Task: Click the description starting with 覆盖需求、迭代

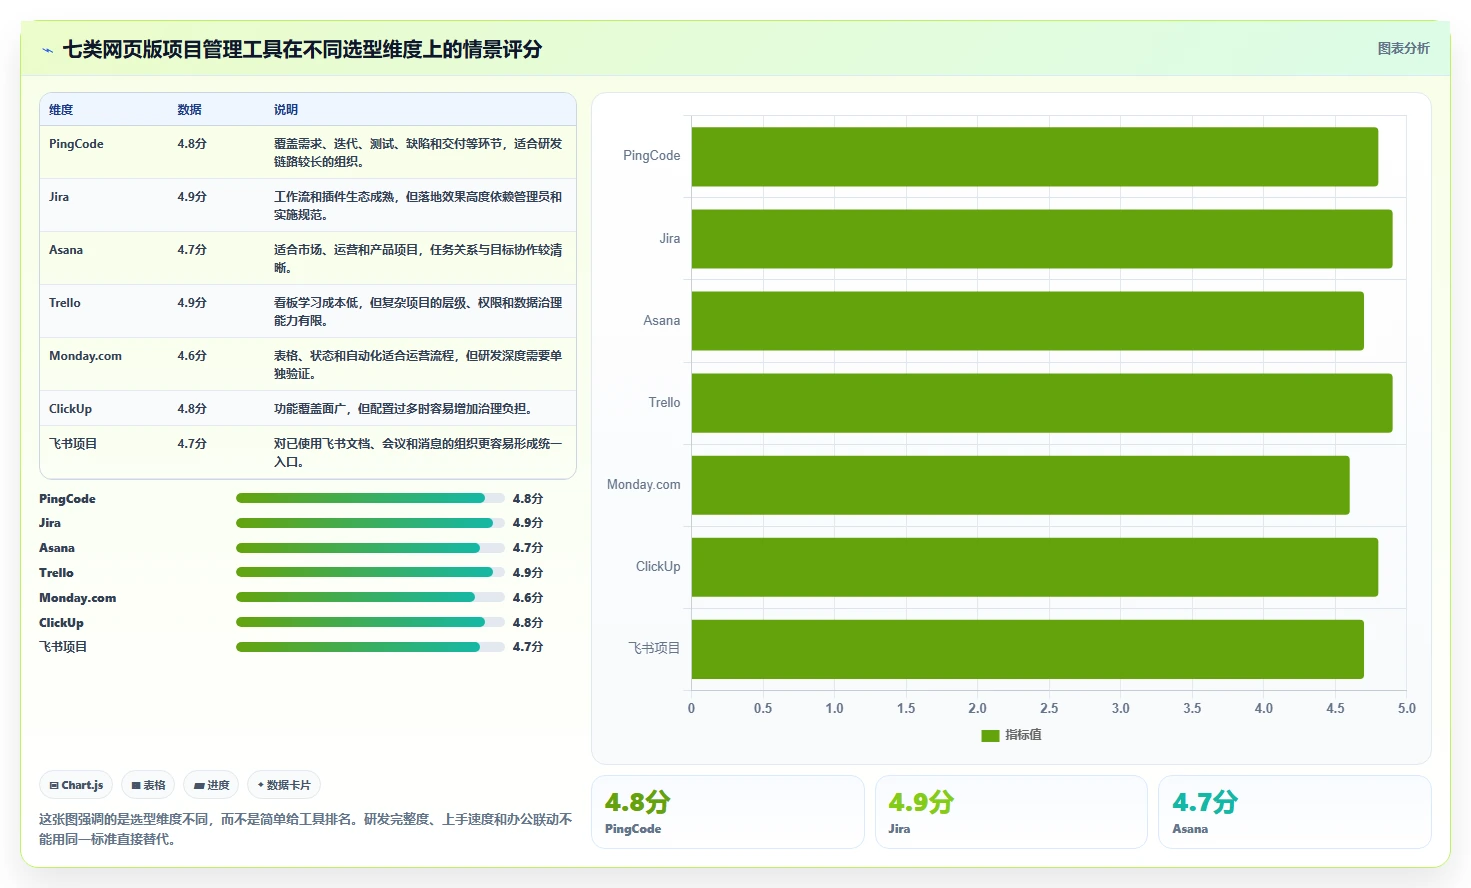Action: point(418,153)
